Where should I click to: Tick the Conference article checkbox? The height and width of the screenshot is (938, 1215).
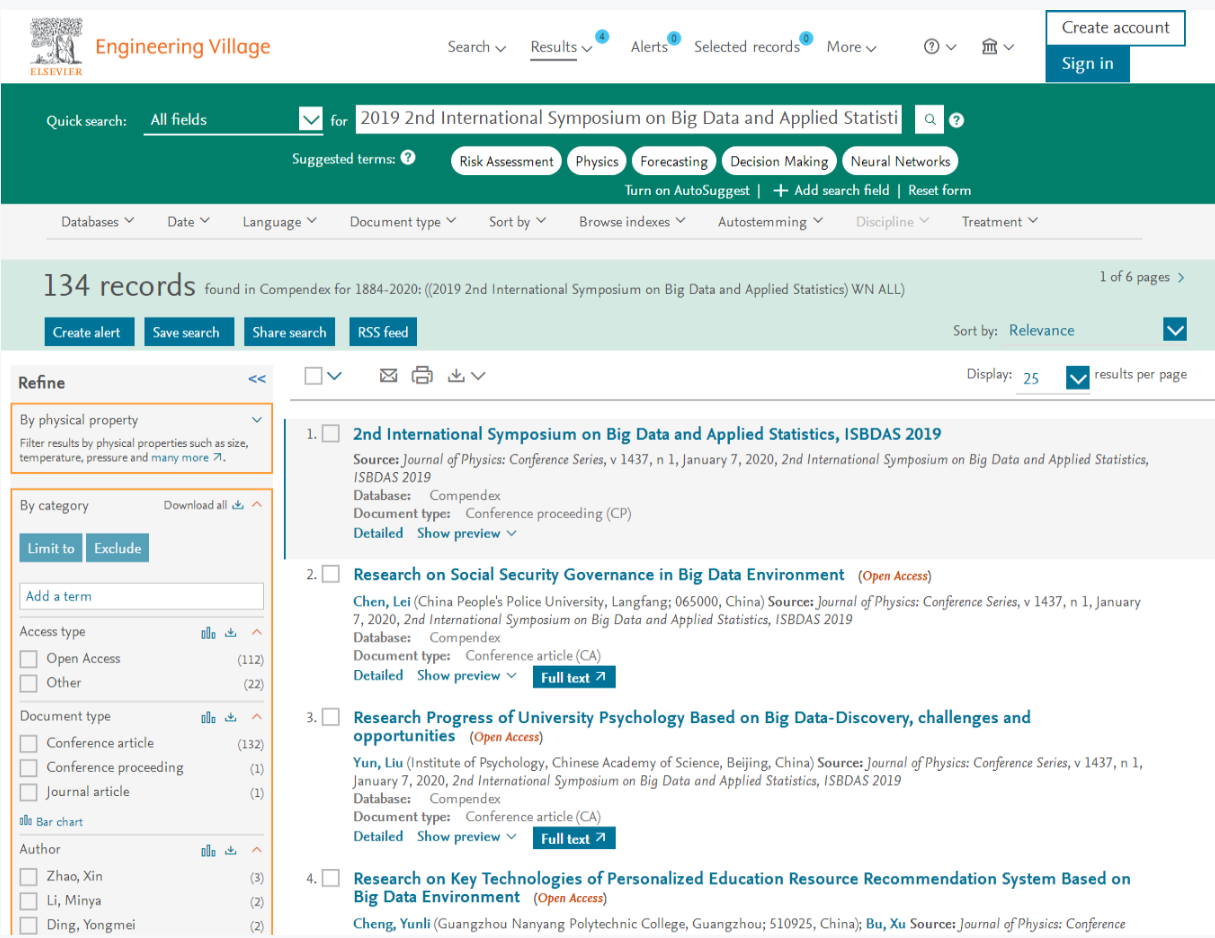pyautogui.click(x=29, y=744)
